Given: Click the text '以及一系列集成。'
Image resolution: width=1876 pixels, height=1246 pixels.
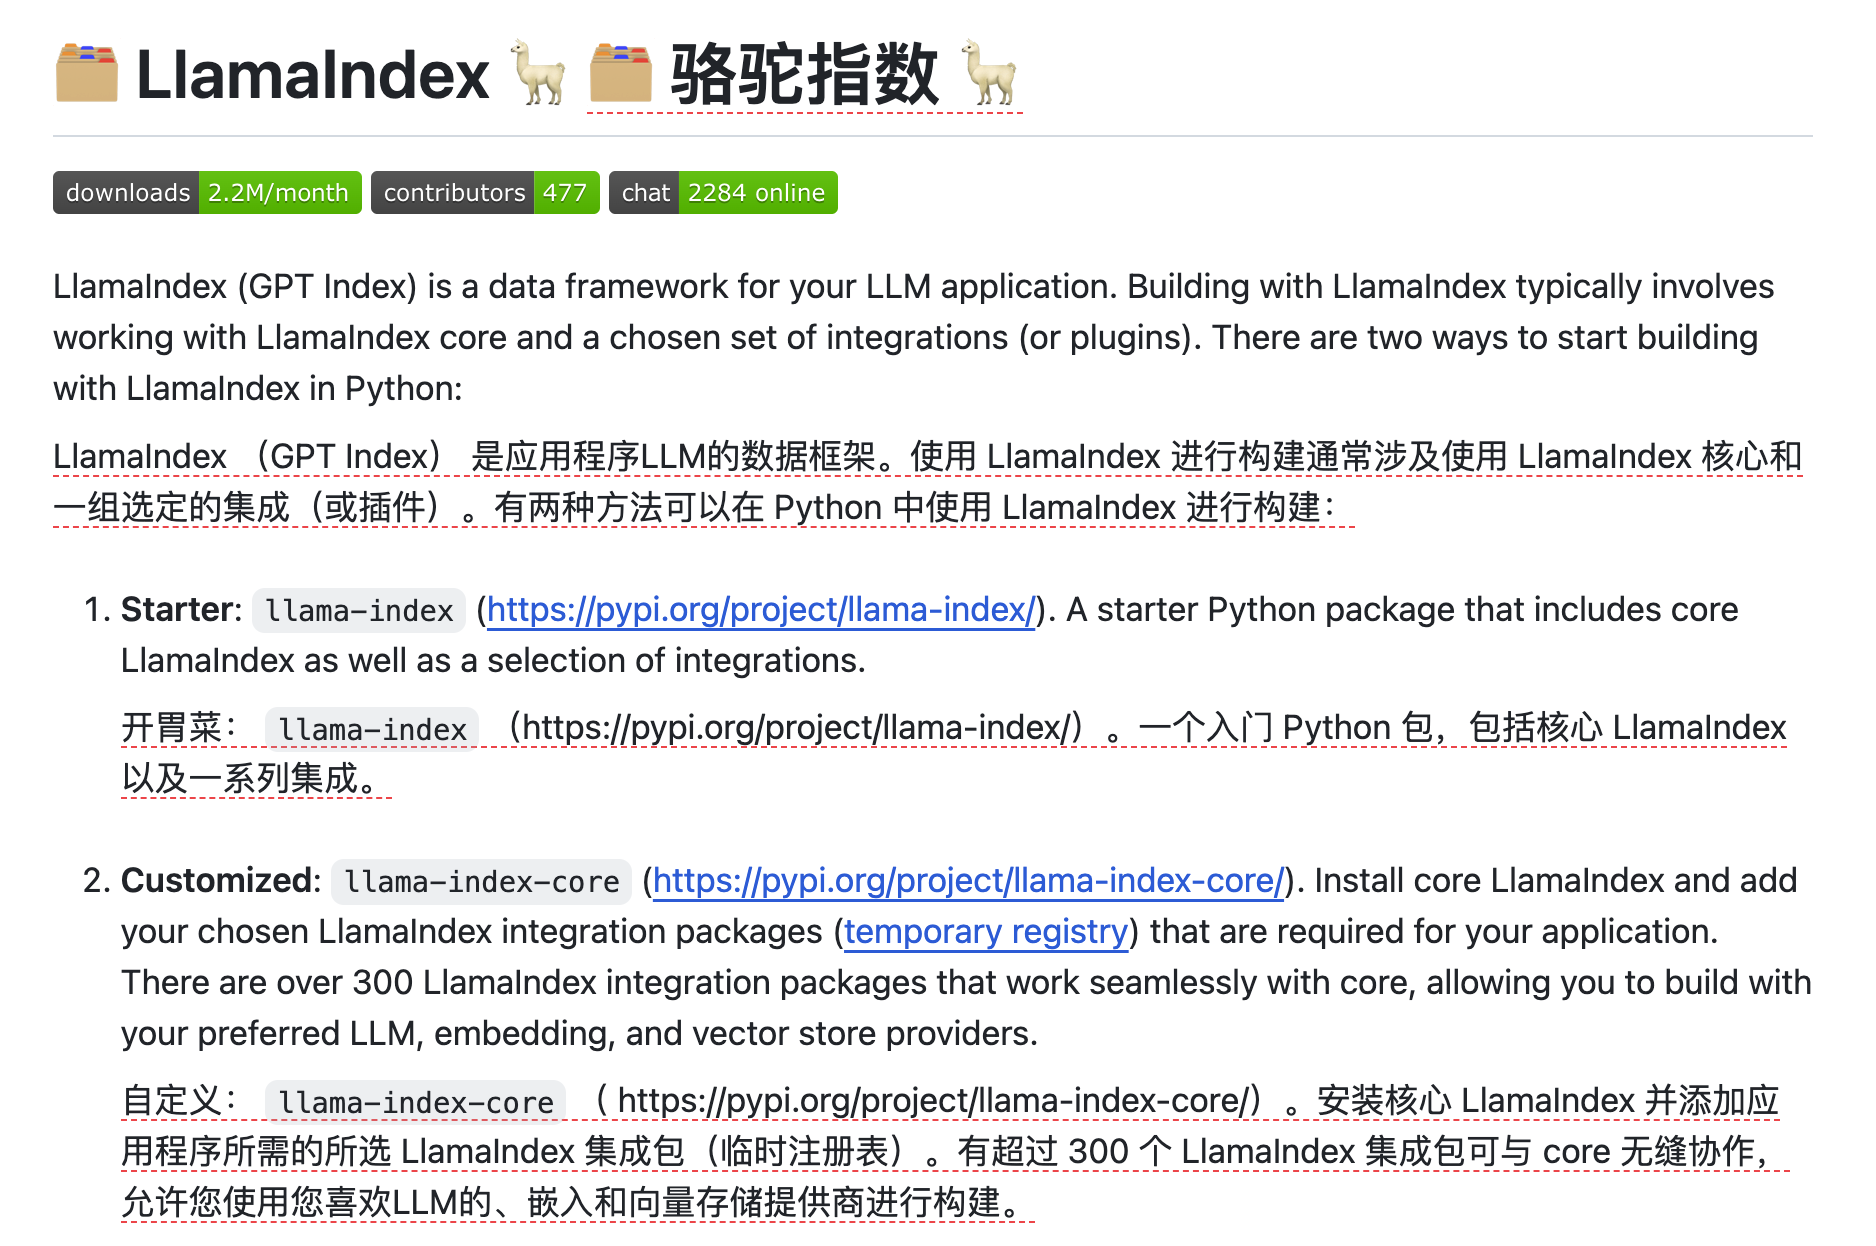Looking at the screenshot, I should [256, 778].
